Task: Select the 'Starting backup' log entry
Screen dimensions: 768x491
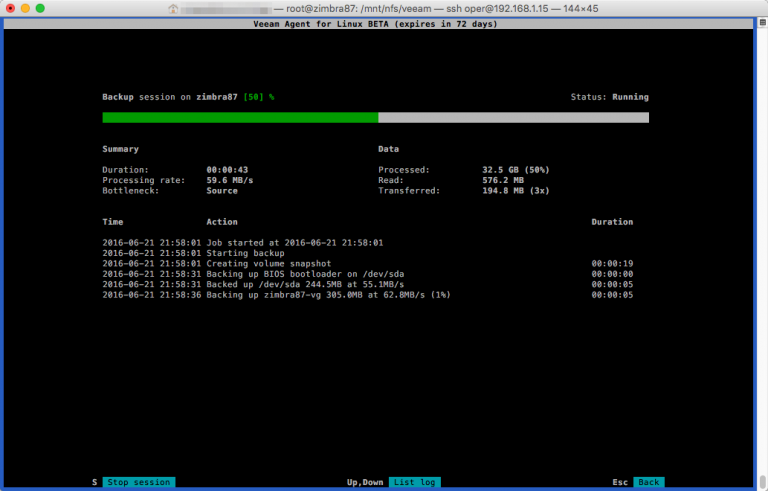Action: 193,253
